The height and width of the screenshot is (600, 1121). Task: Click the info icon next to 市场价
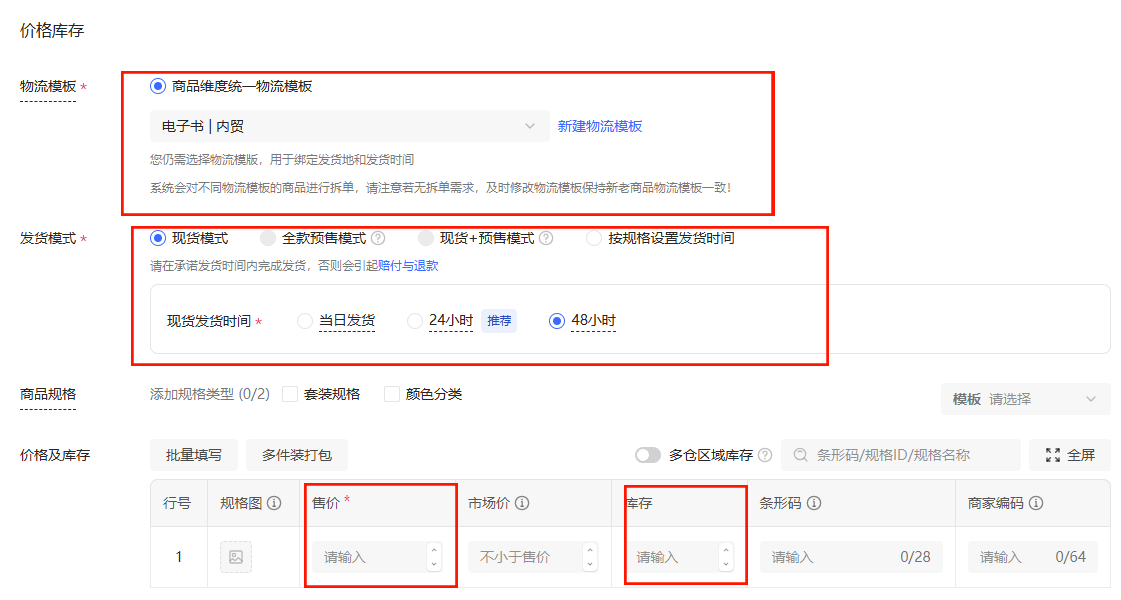click(522, 504)
